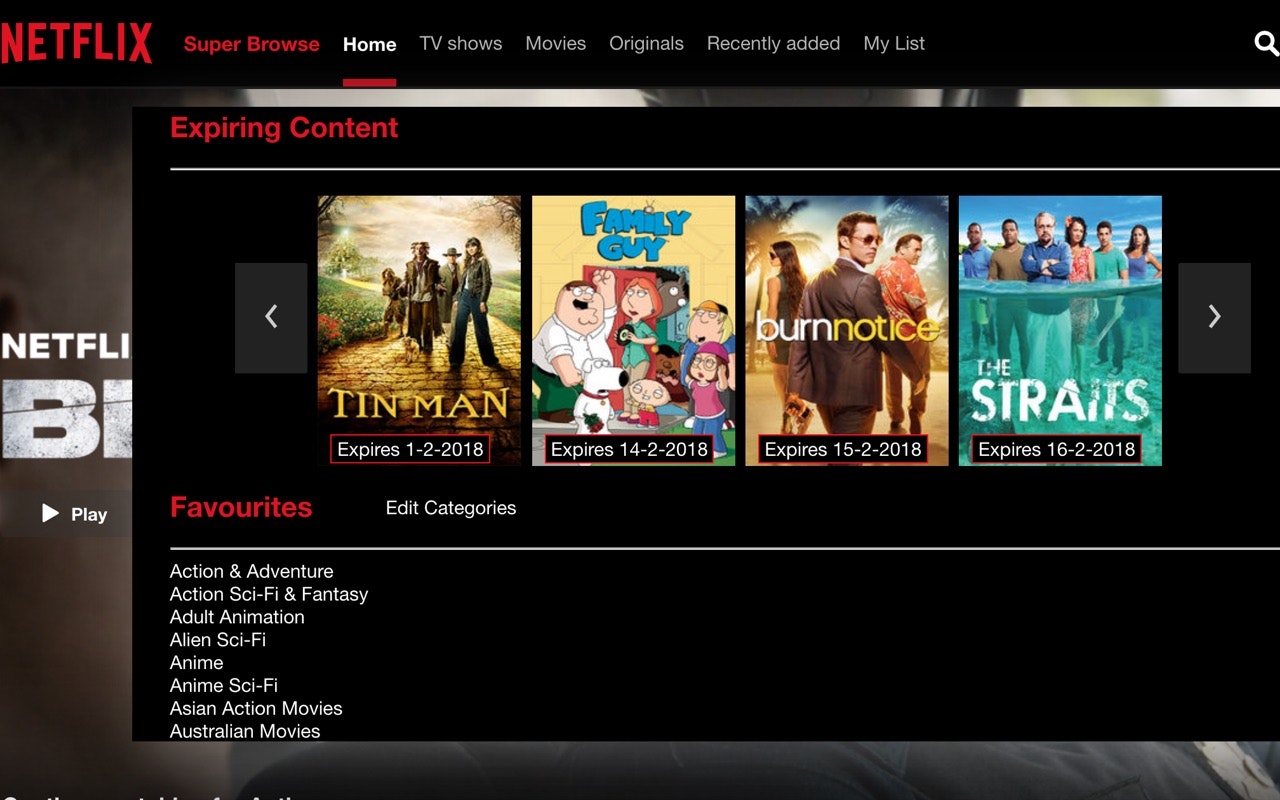Image resolution: width=1280 pixels, height=800 pixels.
Task: Switch to the TV shows tab
Action: [x=461, y=43]
